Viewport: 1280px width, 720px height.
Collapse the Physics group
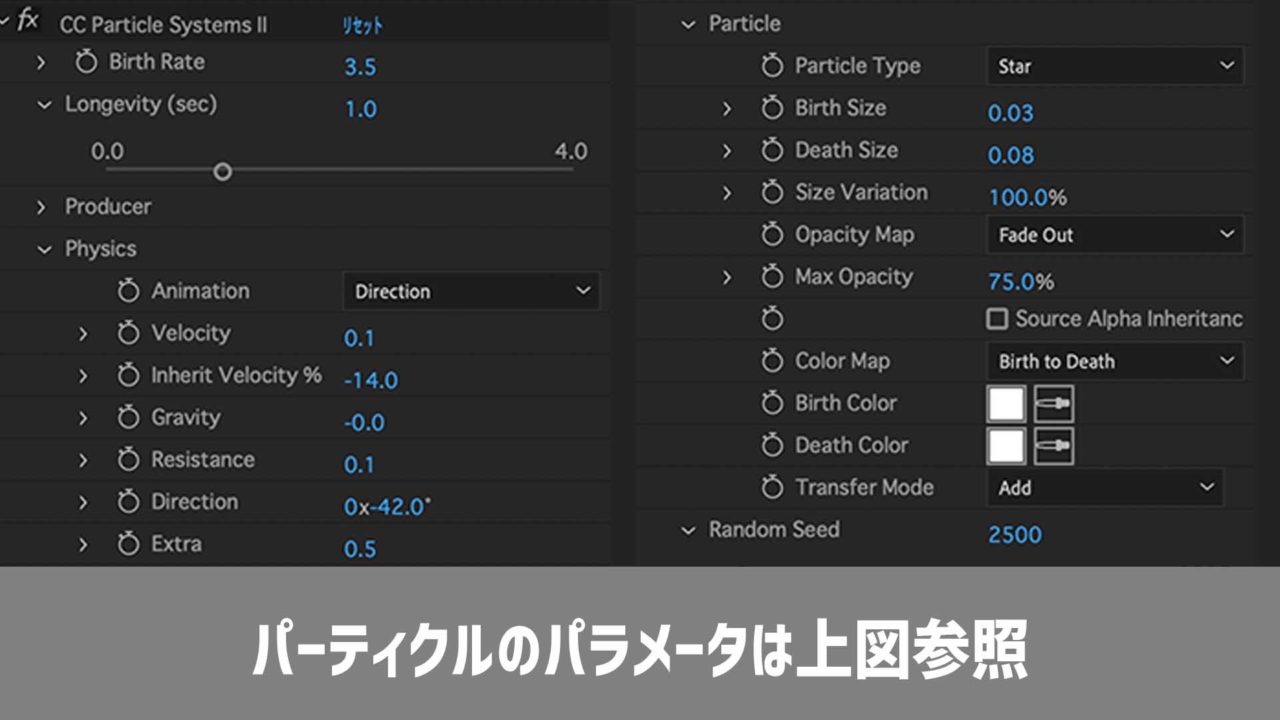click(43, 250)
